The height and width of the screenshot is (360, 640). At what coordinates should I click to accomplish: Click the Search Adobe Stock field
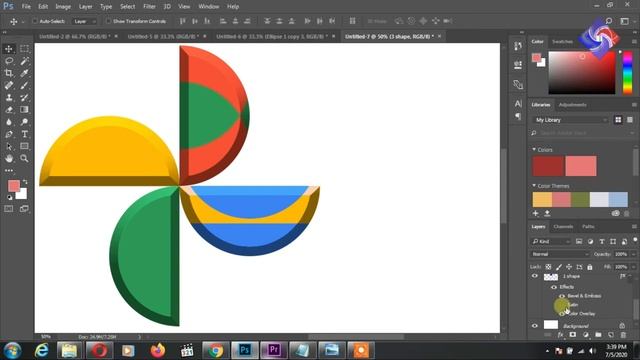tap(583, 133)
